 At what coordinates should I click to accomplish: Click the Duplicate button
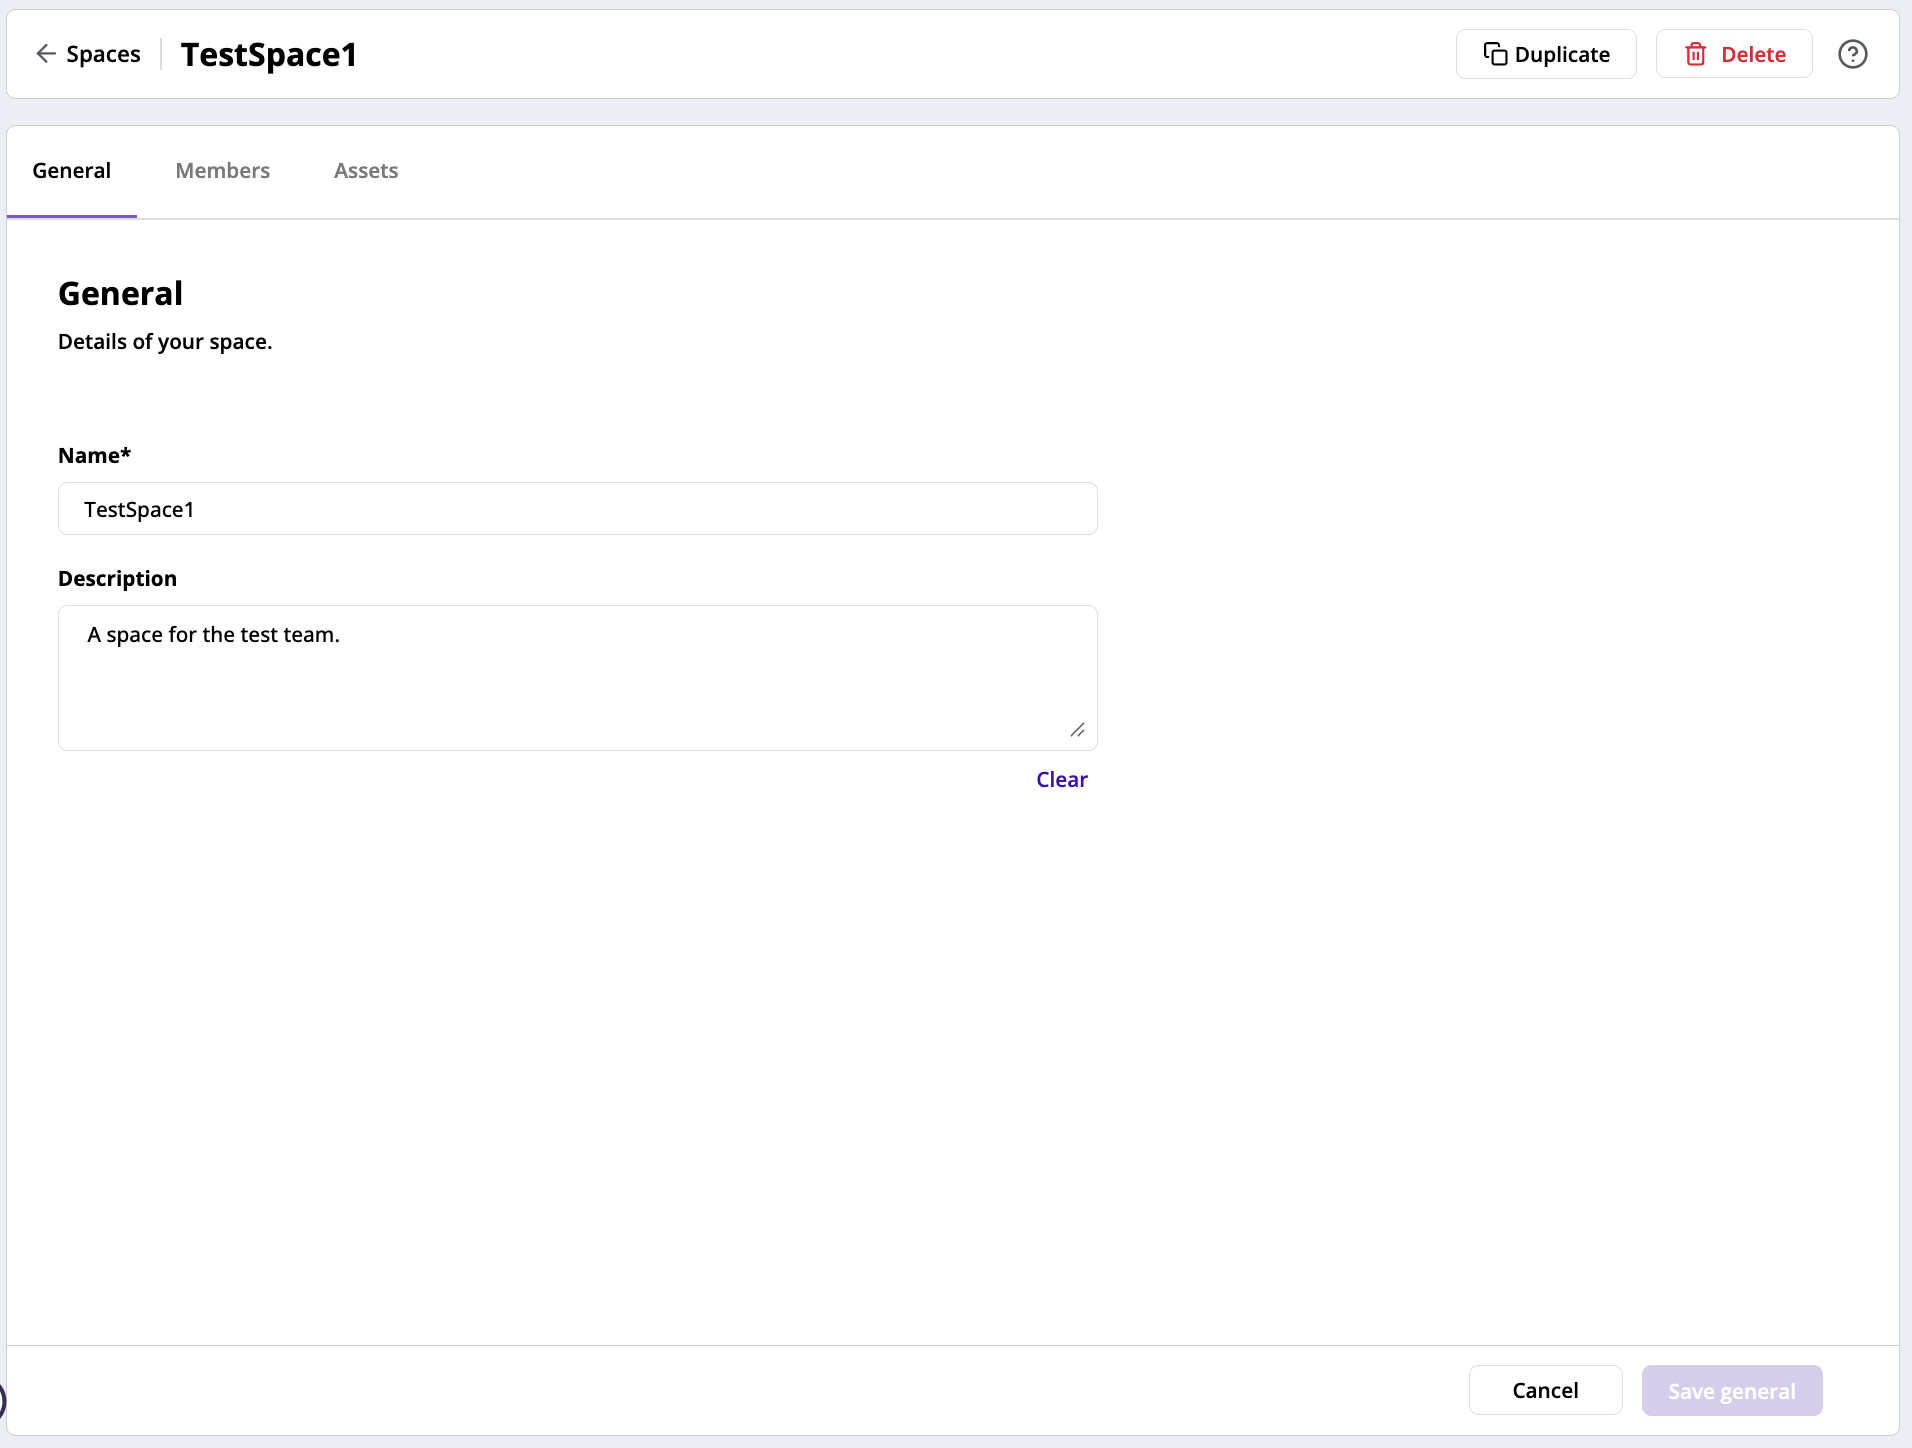pyautogui.click(x=1546, y=54)
